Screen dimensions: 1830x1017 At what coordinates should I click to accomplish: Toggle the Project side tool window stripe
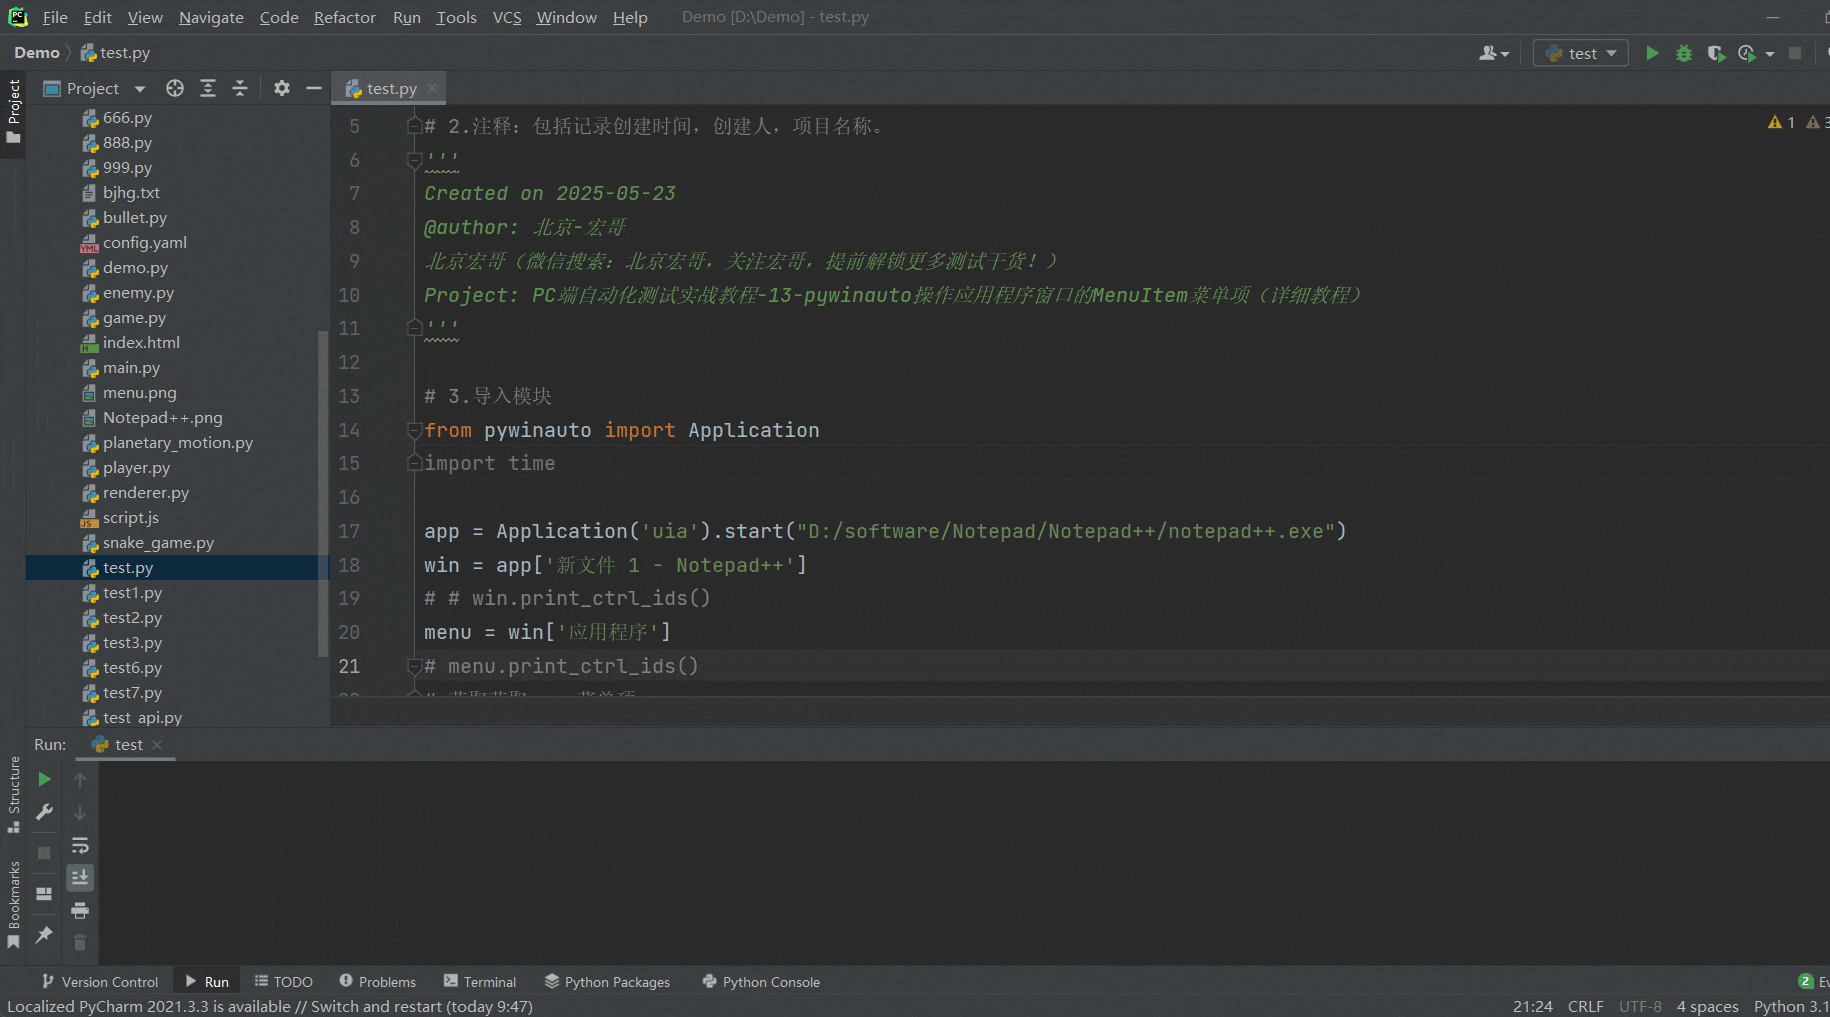(14, 111)
